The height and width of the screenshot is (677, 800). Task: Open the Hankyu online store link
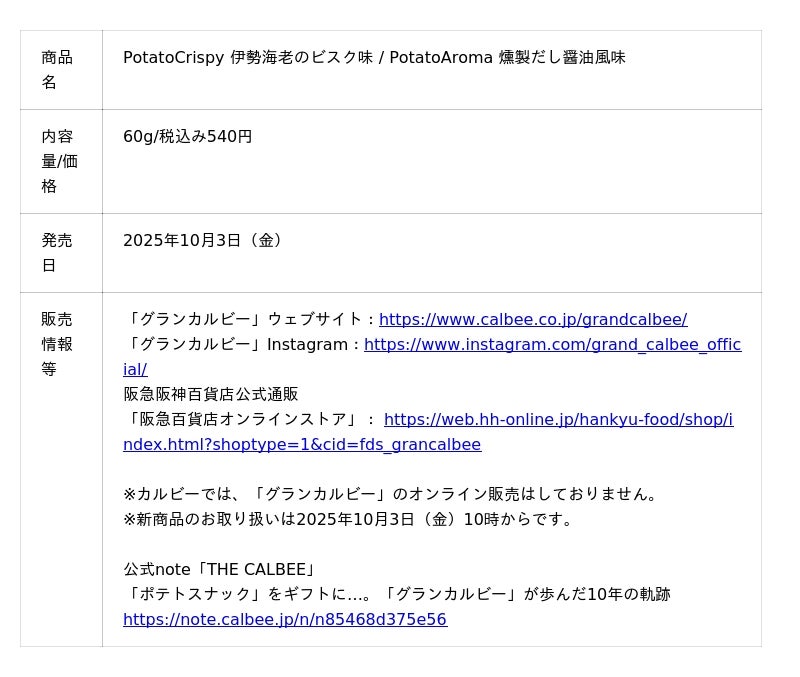(558, 420)
